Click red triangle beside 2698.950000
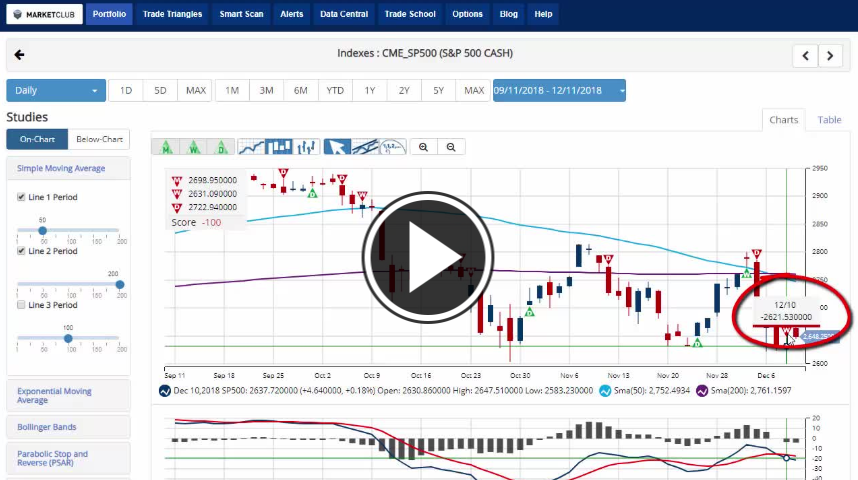Image resolution: width=858 pixels, height=480 pixels. [x=177, y=181]
